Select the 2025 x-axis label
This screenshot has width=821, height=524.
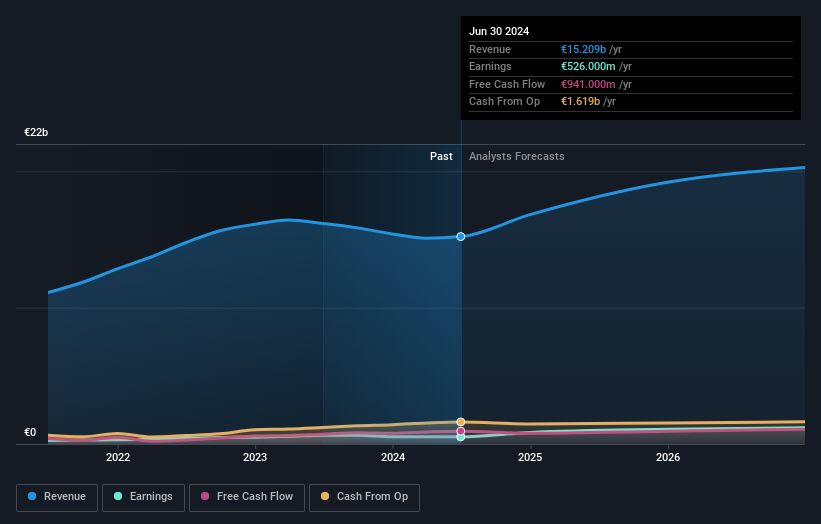click(x=530, y=457)
